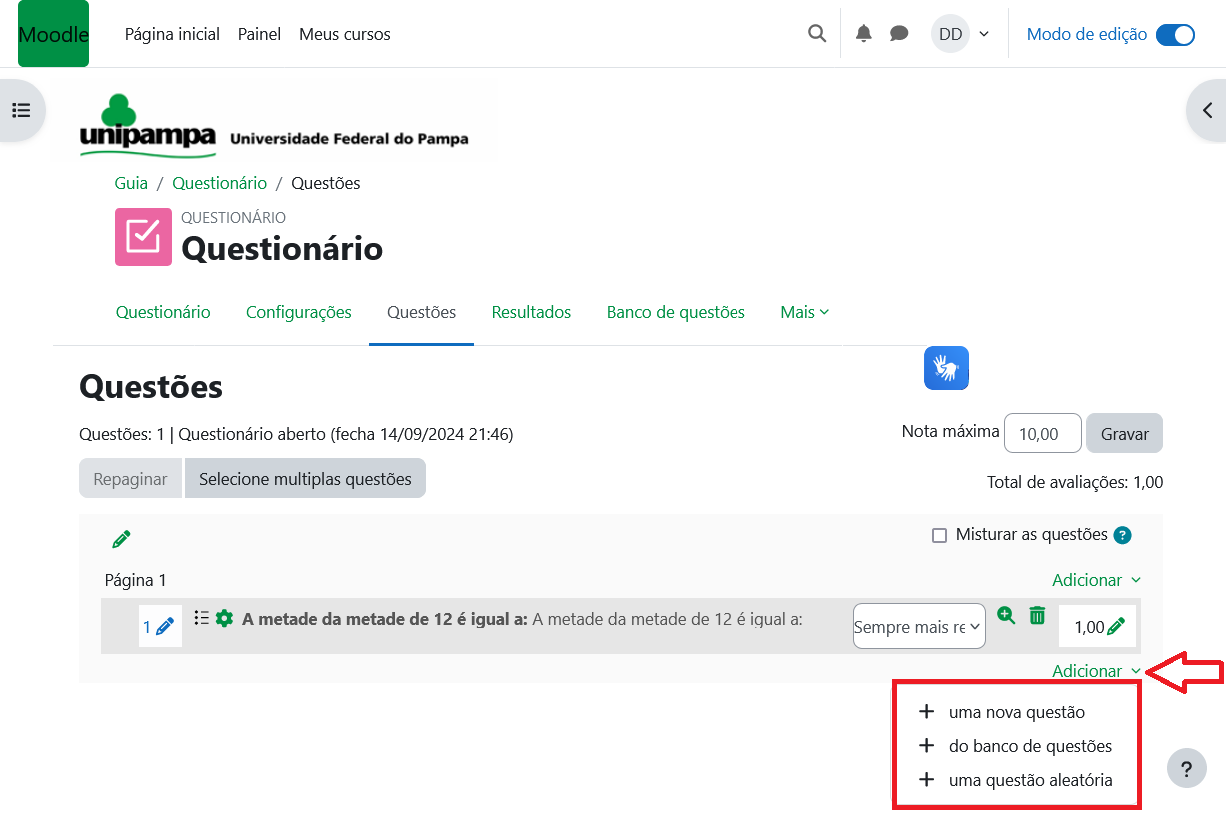Open the course index drawer icon
The width and height of the screenshot is (1226, 818).
point(21,110)
